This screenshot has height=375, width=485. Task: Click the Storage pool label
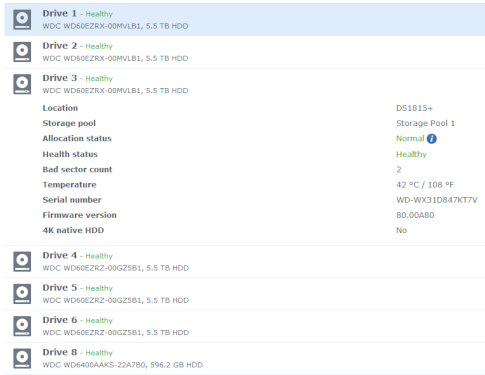click(69, 123)
